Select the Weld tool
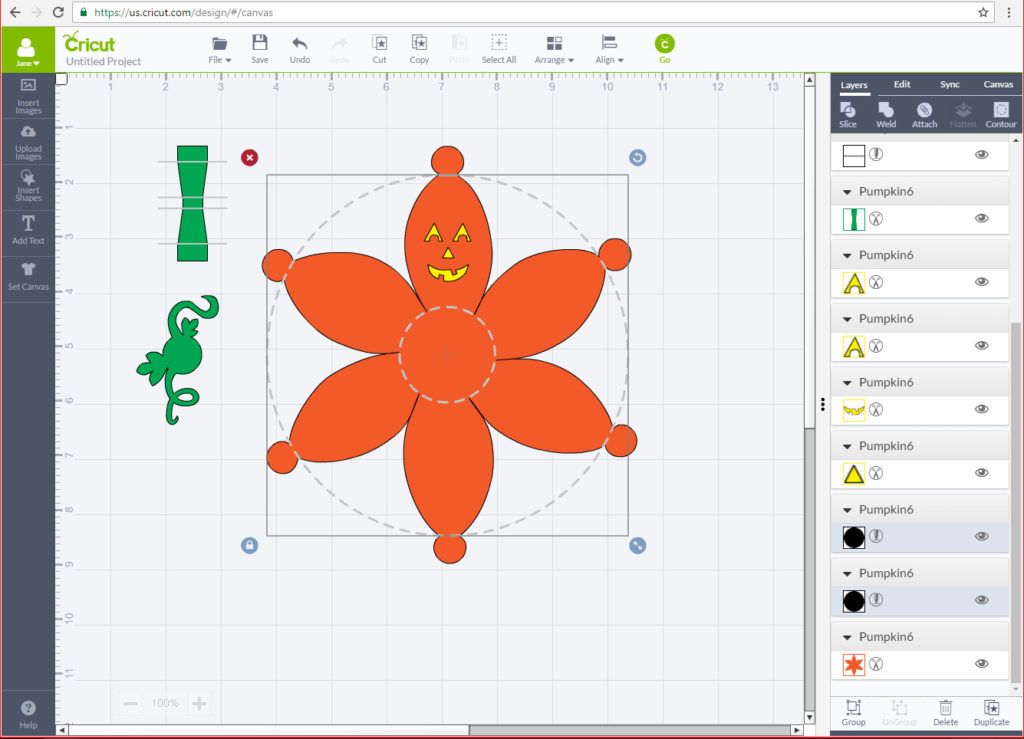 [886, 111]
